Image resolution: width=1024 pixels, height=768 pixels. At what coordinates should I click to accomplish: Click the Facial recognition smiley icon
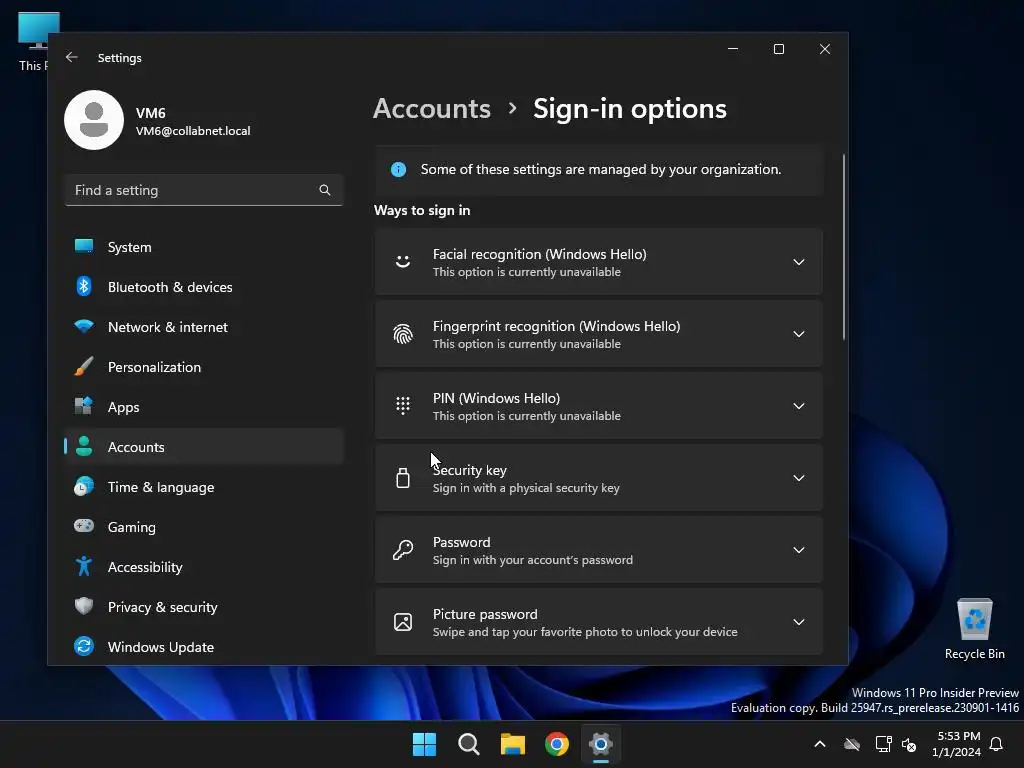pos(403,262)
